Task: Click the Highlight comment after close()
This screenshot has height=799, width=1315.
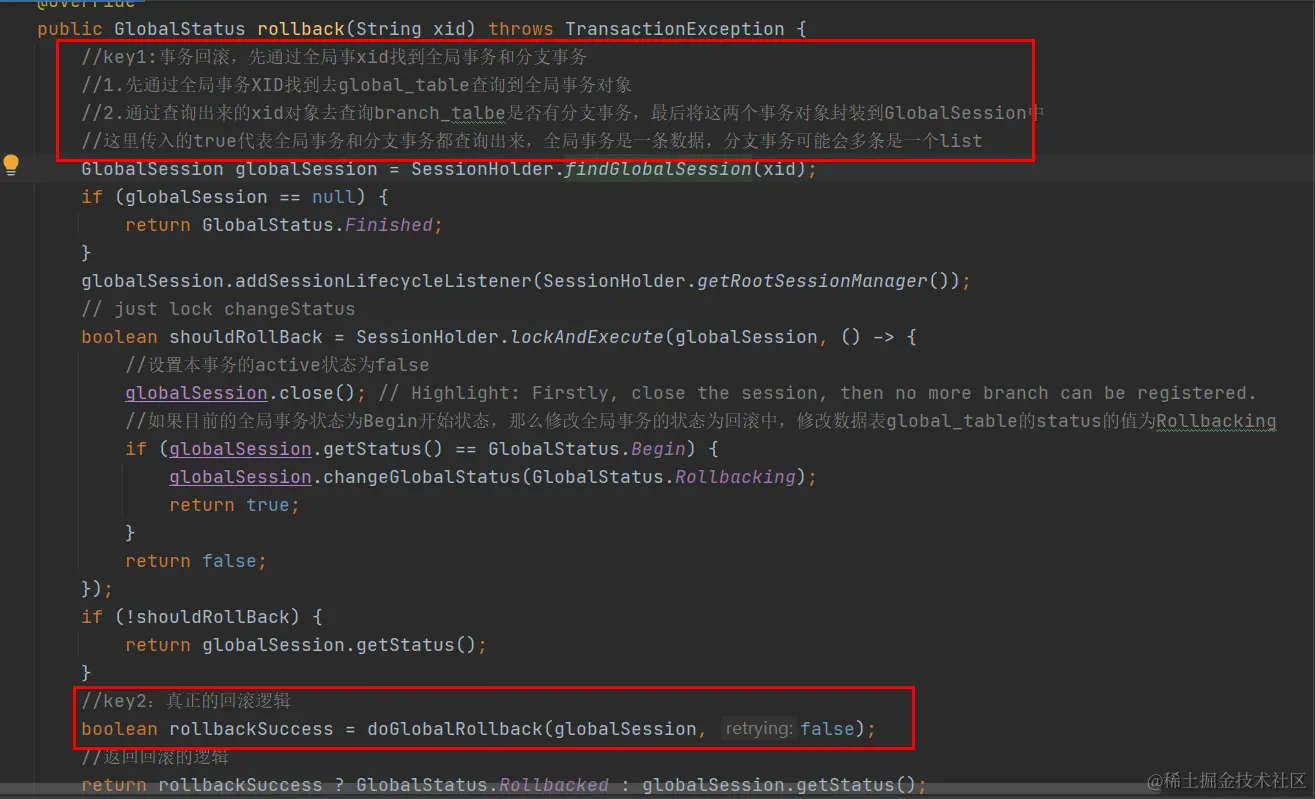Action: click(x=817, y=393)
